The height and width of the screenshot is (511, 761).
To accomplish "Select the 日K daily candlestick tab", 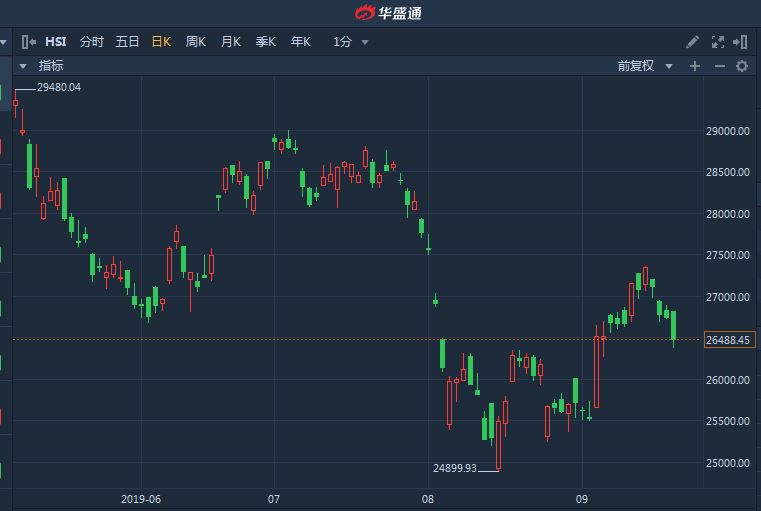I will 161,42.
